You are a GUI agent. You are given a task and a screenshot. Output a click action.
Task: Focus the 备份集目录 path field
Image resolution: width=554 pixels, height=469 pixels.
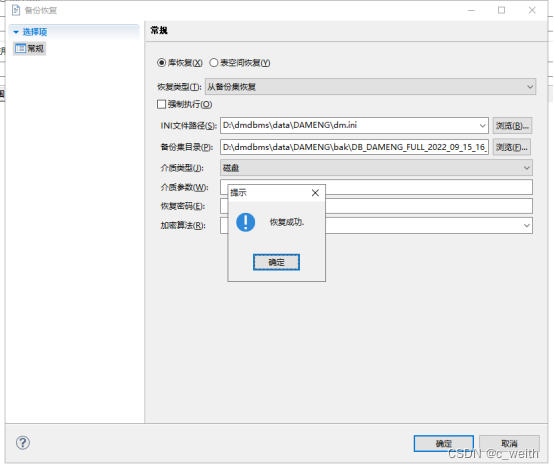pyautogui.click(x=354, y=147)
